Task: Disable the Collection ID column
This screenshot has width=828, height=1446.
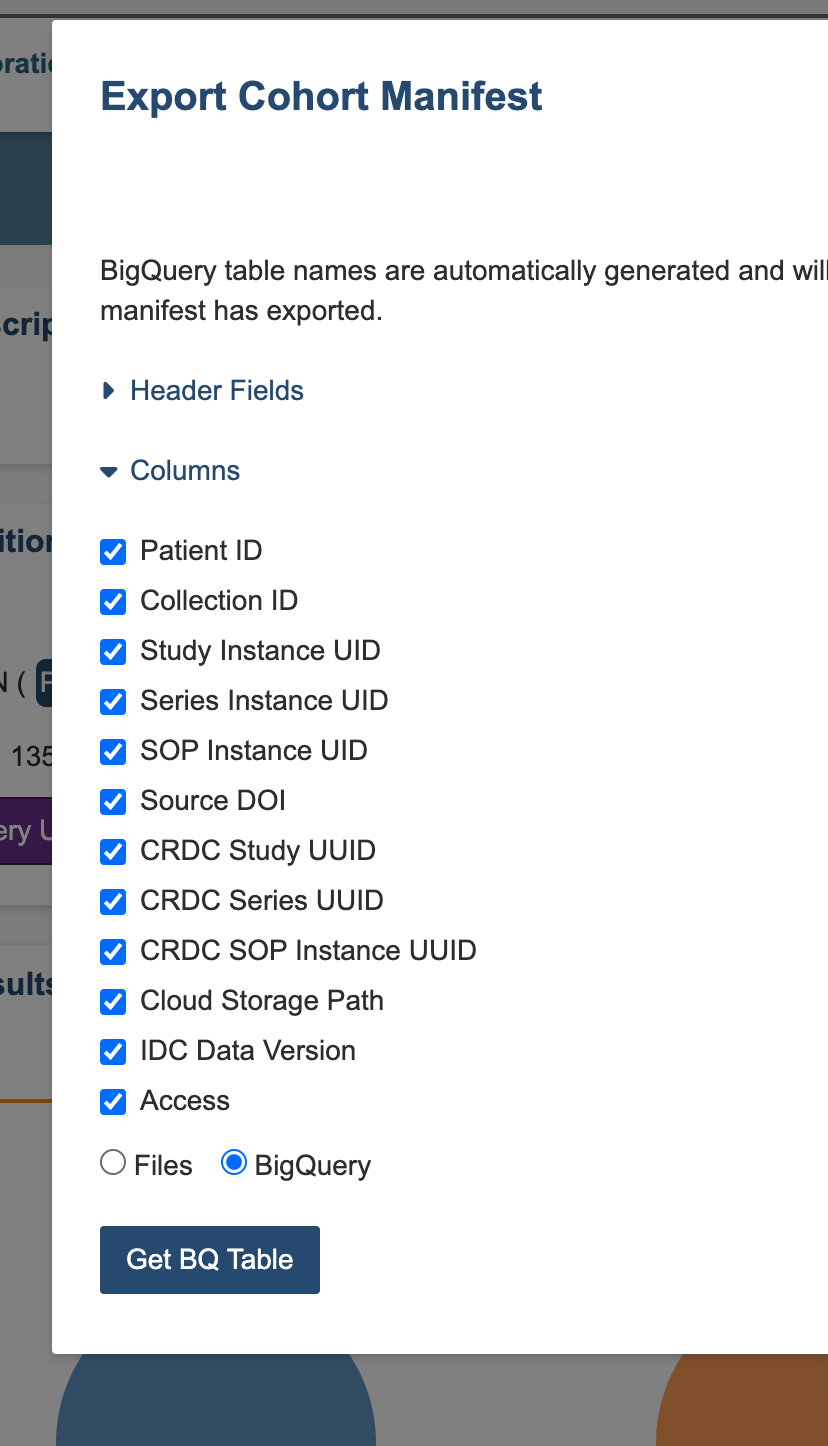Action: pyautogui.click(x=113, y=601)
